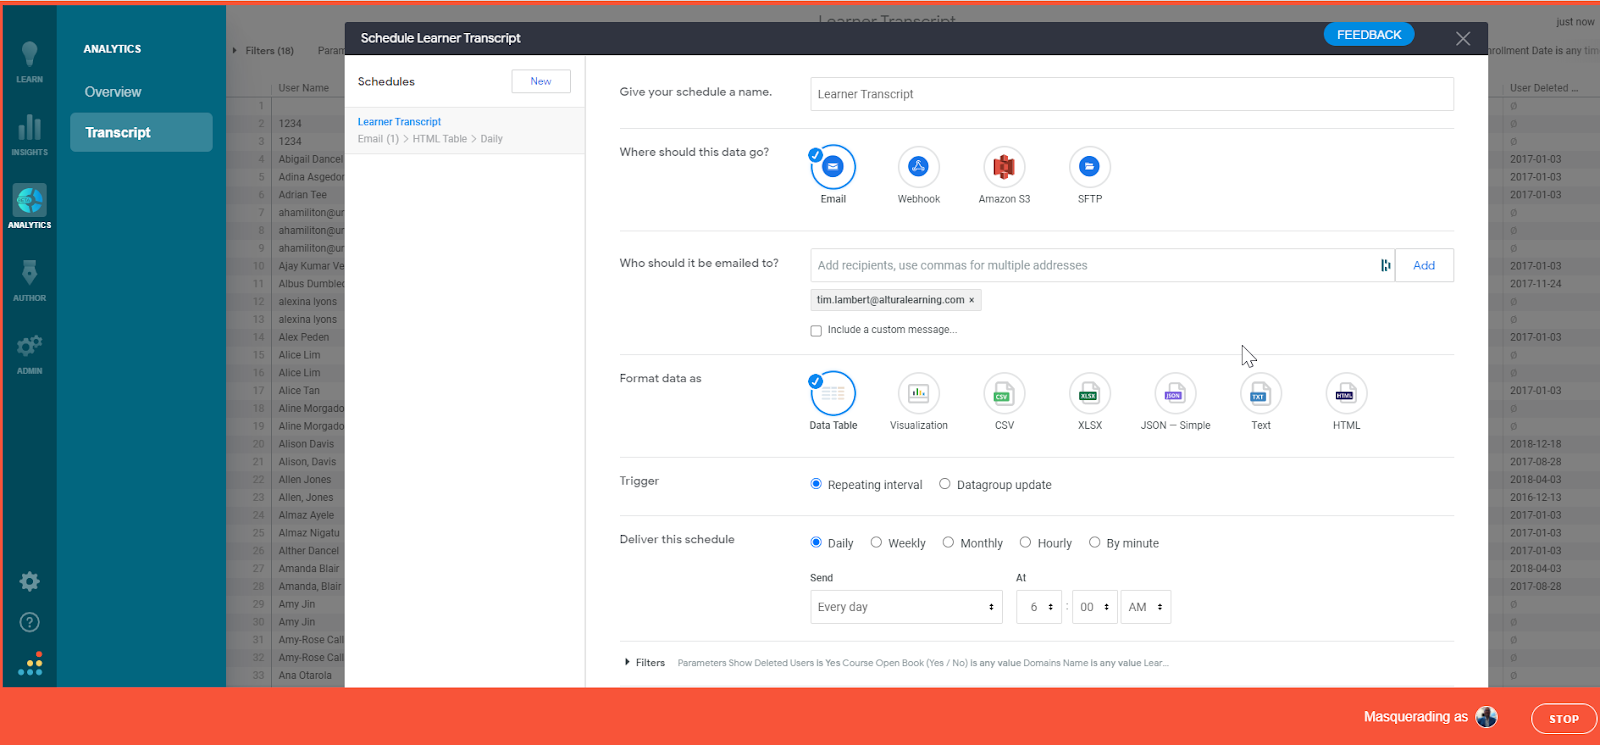Open the AM/PM selector dropdown
This screenshot has width=1600, height=745.
[1146, 607]
